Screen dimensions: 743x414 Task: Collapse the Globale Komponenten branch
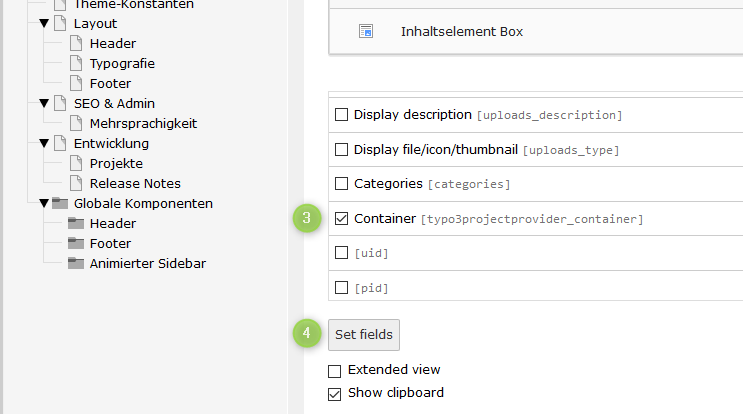click(x=44, y=203)
